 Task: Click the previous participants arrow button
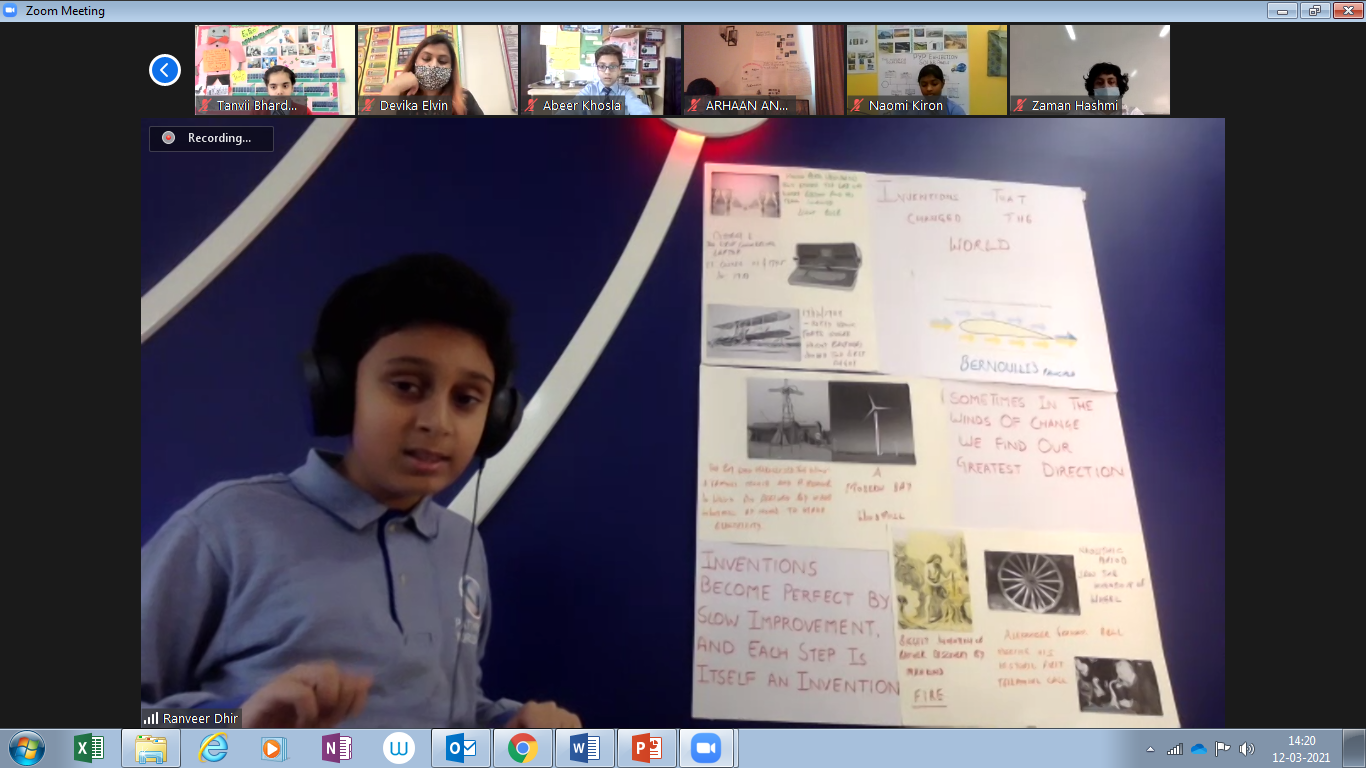coord(164,70)
